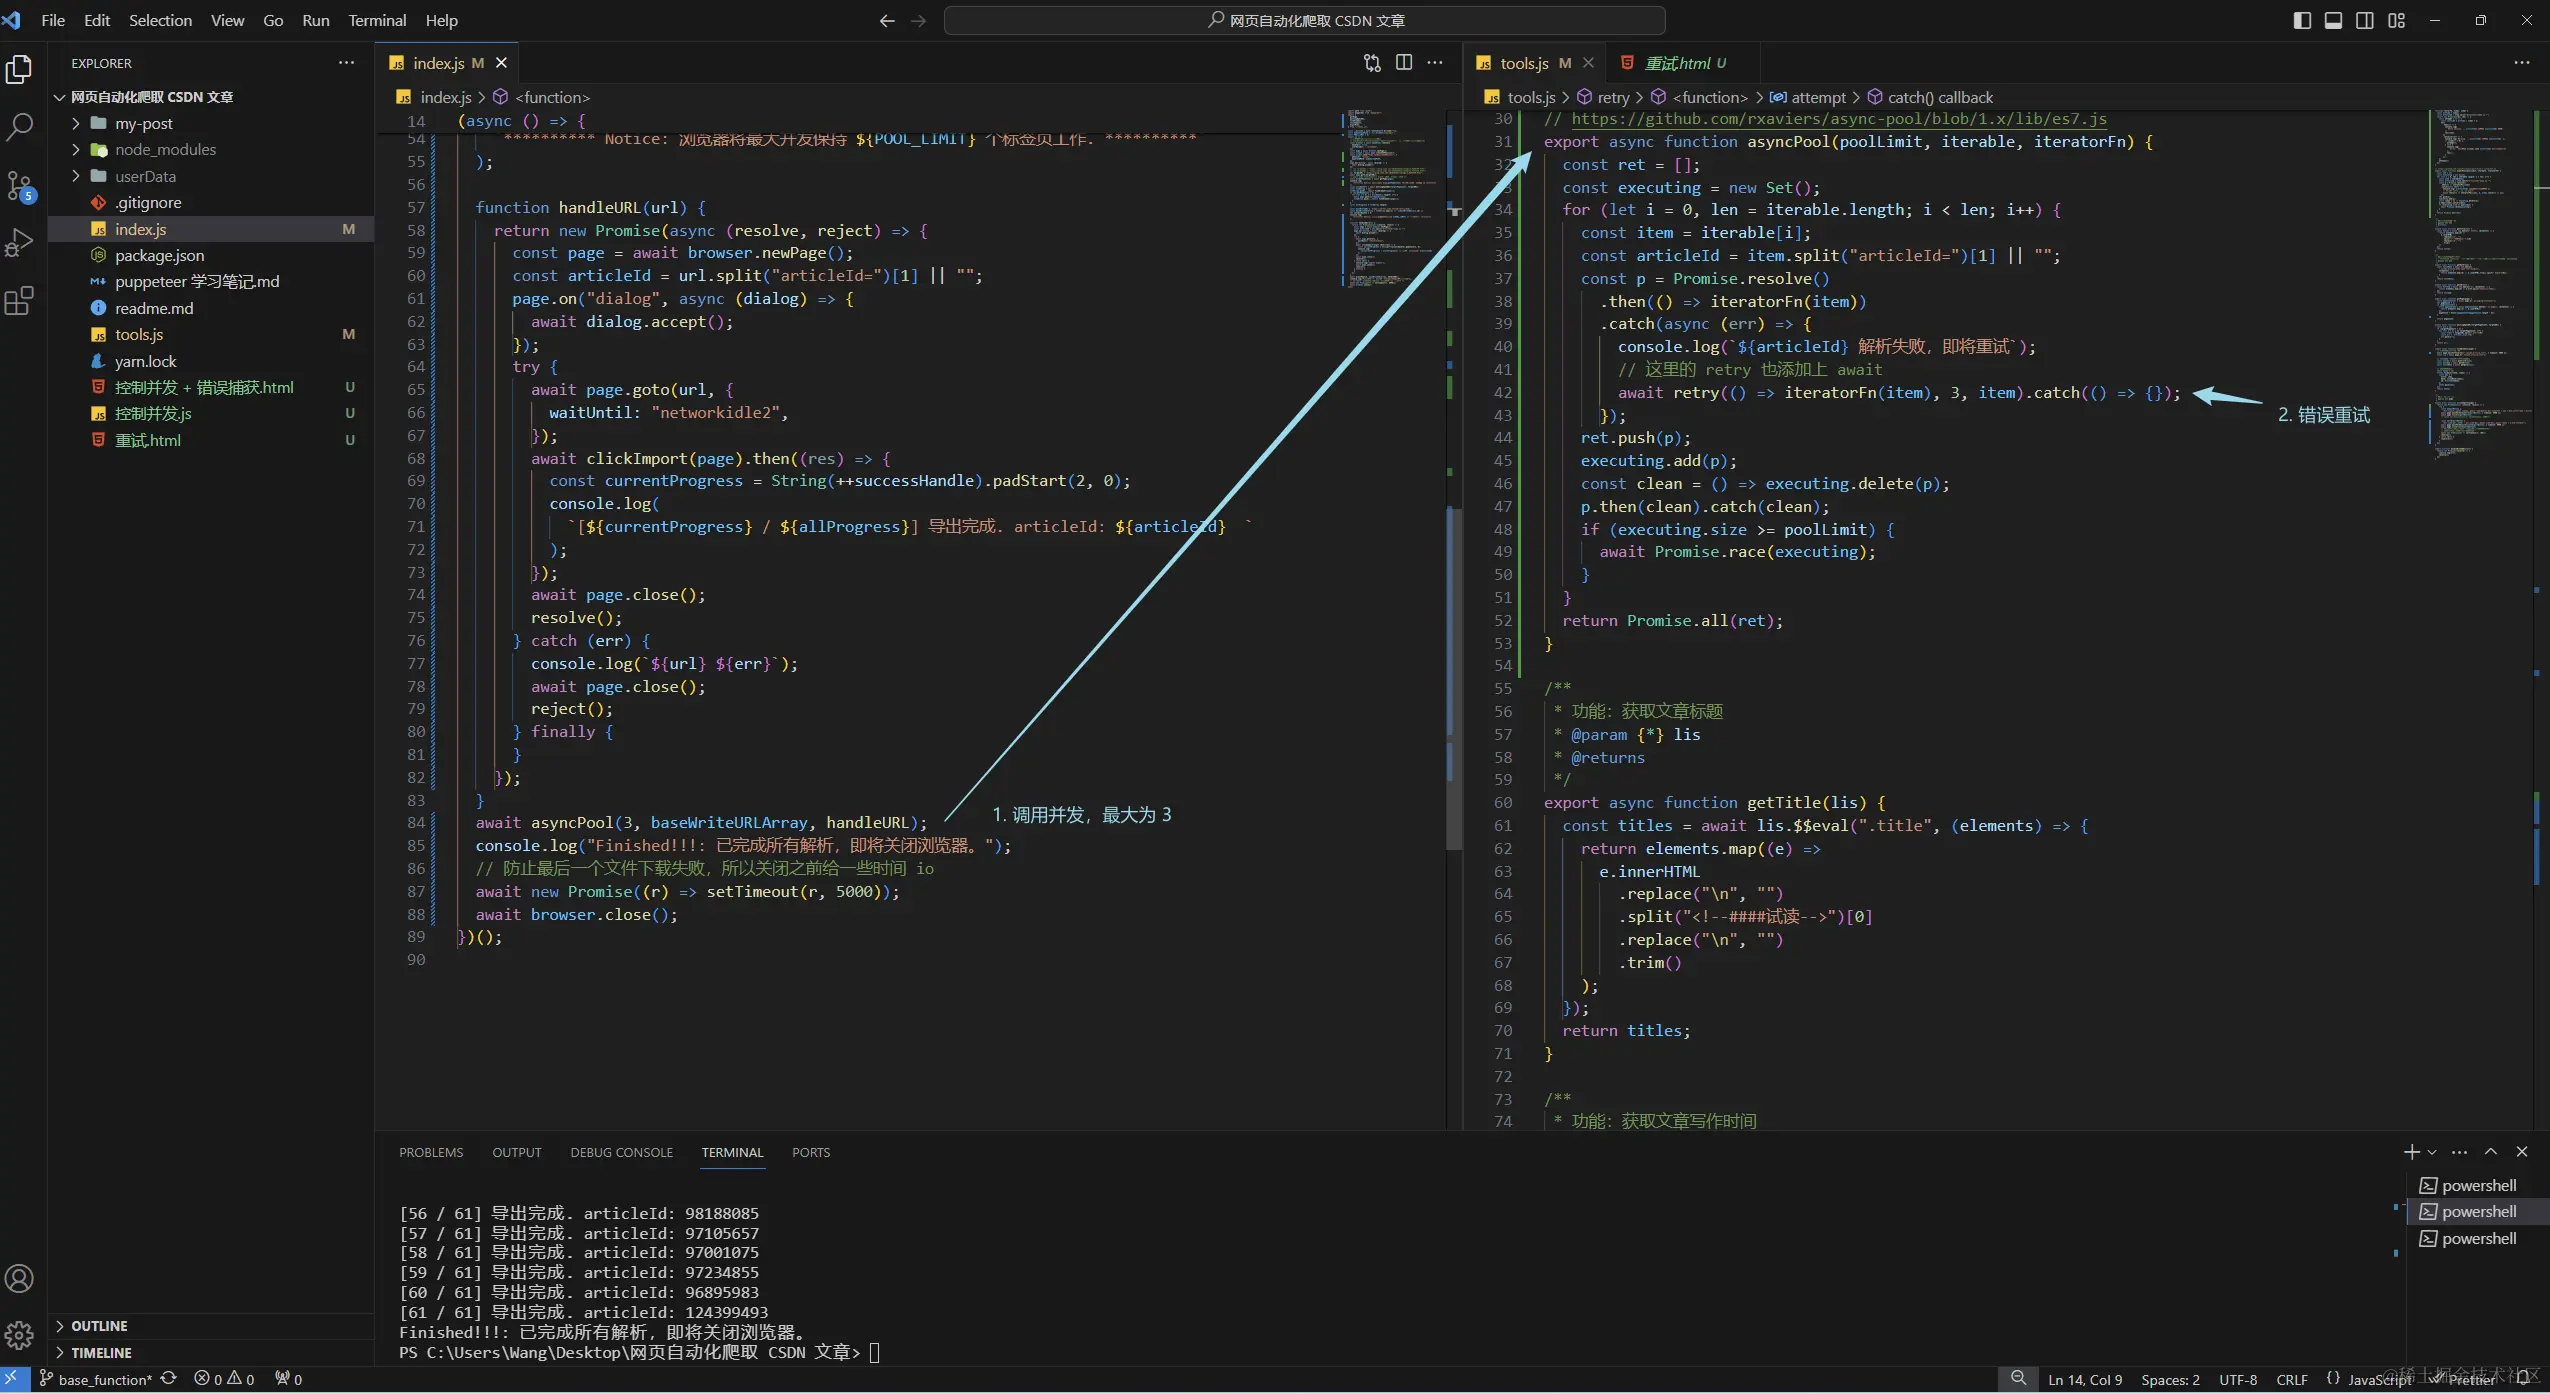This screenshot has width=2550, height=1394.
Task: Expand the my-post folder
Action: pos(144,123)
